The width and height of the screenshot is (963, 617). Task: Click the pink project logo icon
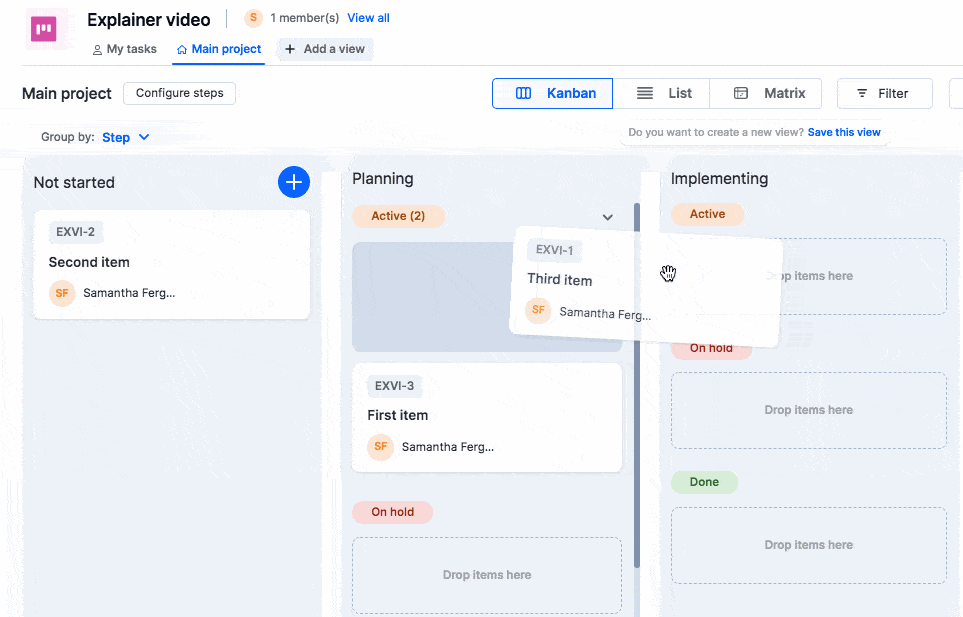click(44, 30)
